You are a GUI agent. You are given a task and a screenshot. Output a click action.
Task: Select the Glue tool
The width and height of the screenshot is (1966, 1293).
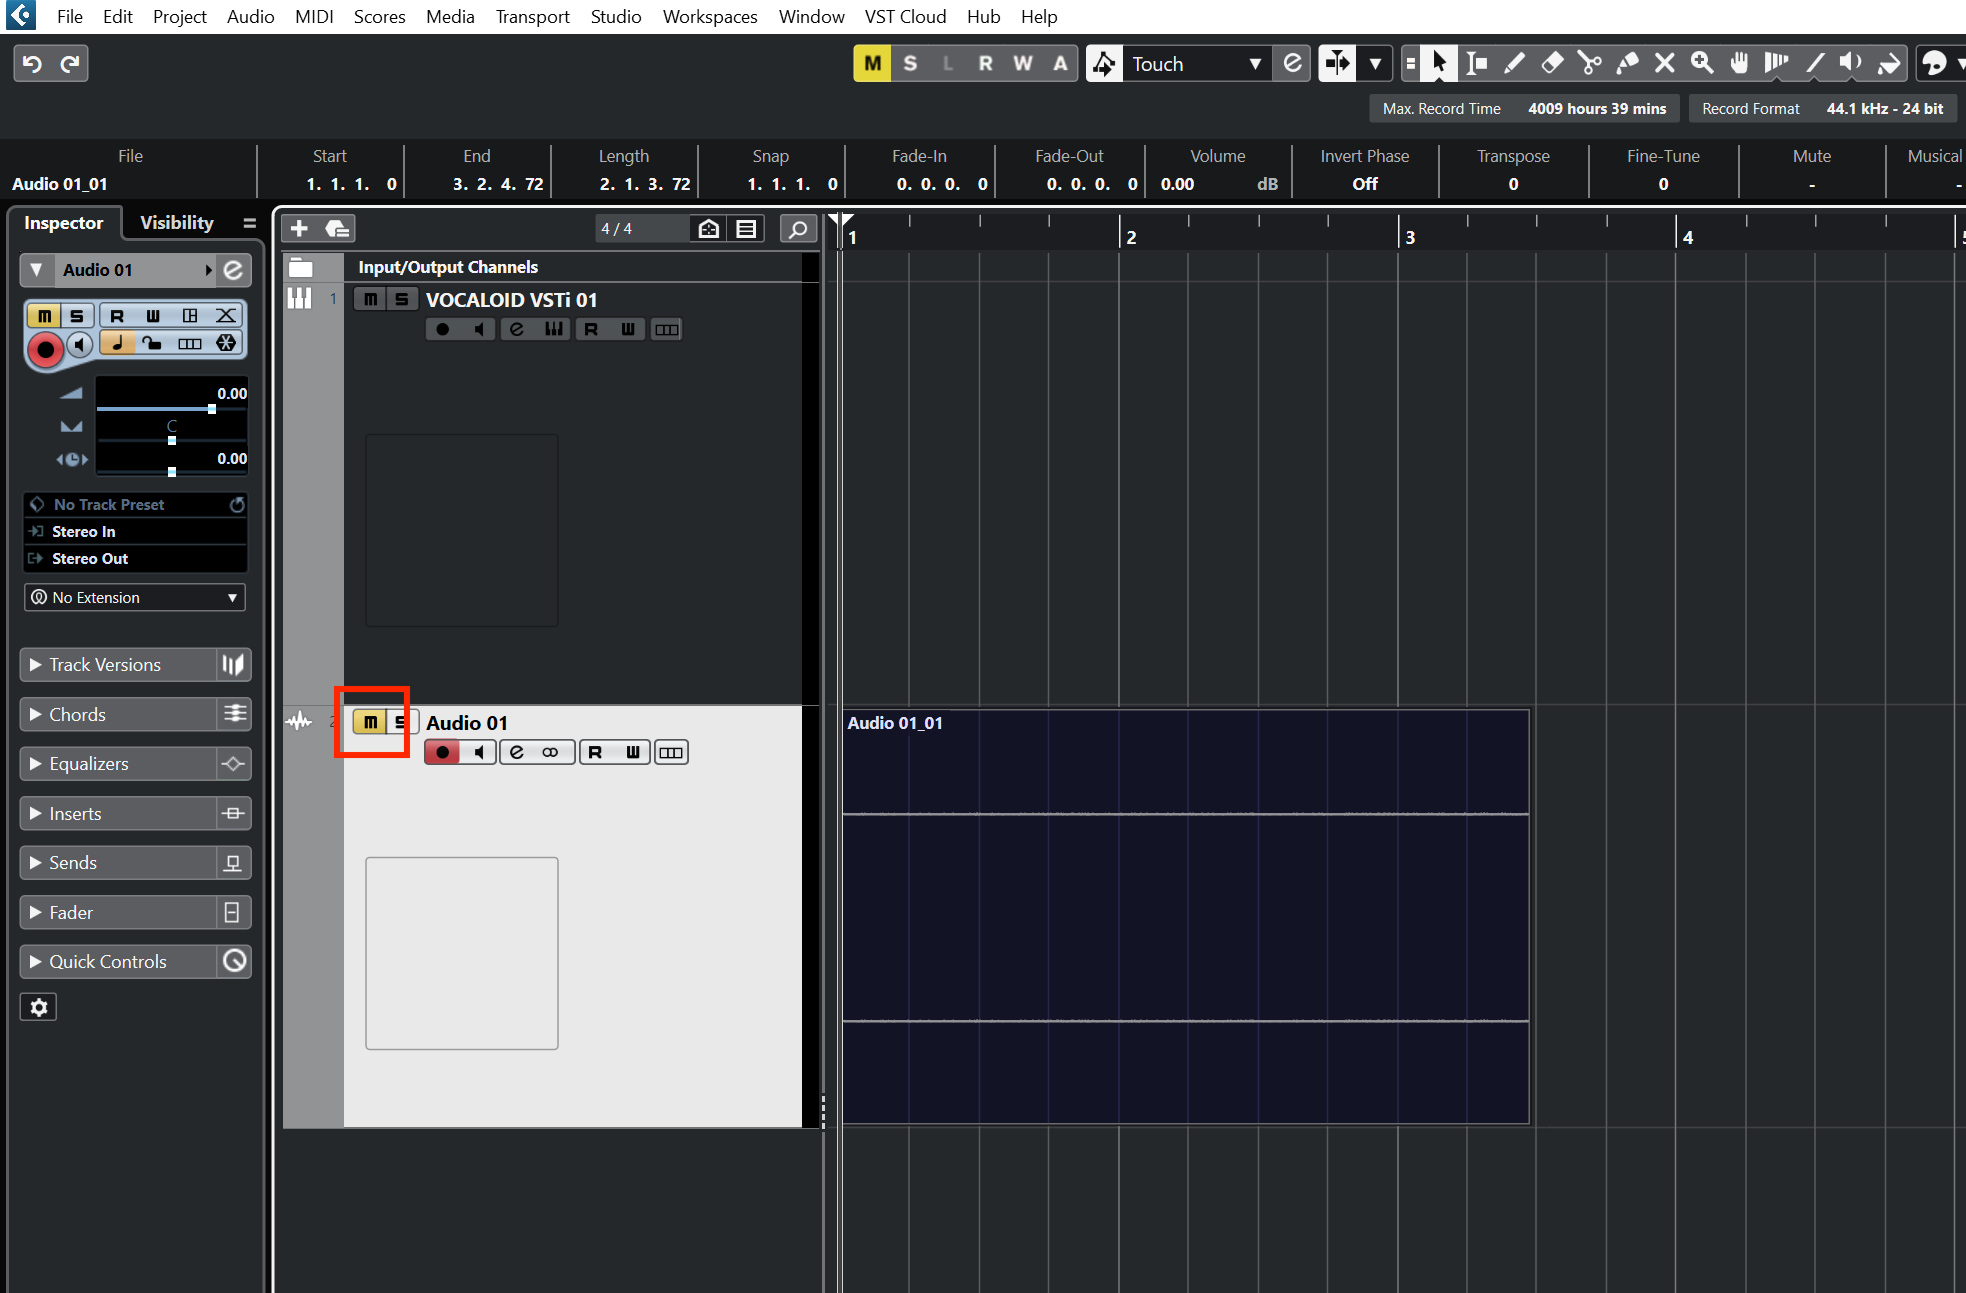coord(1627,63)
